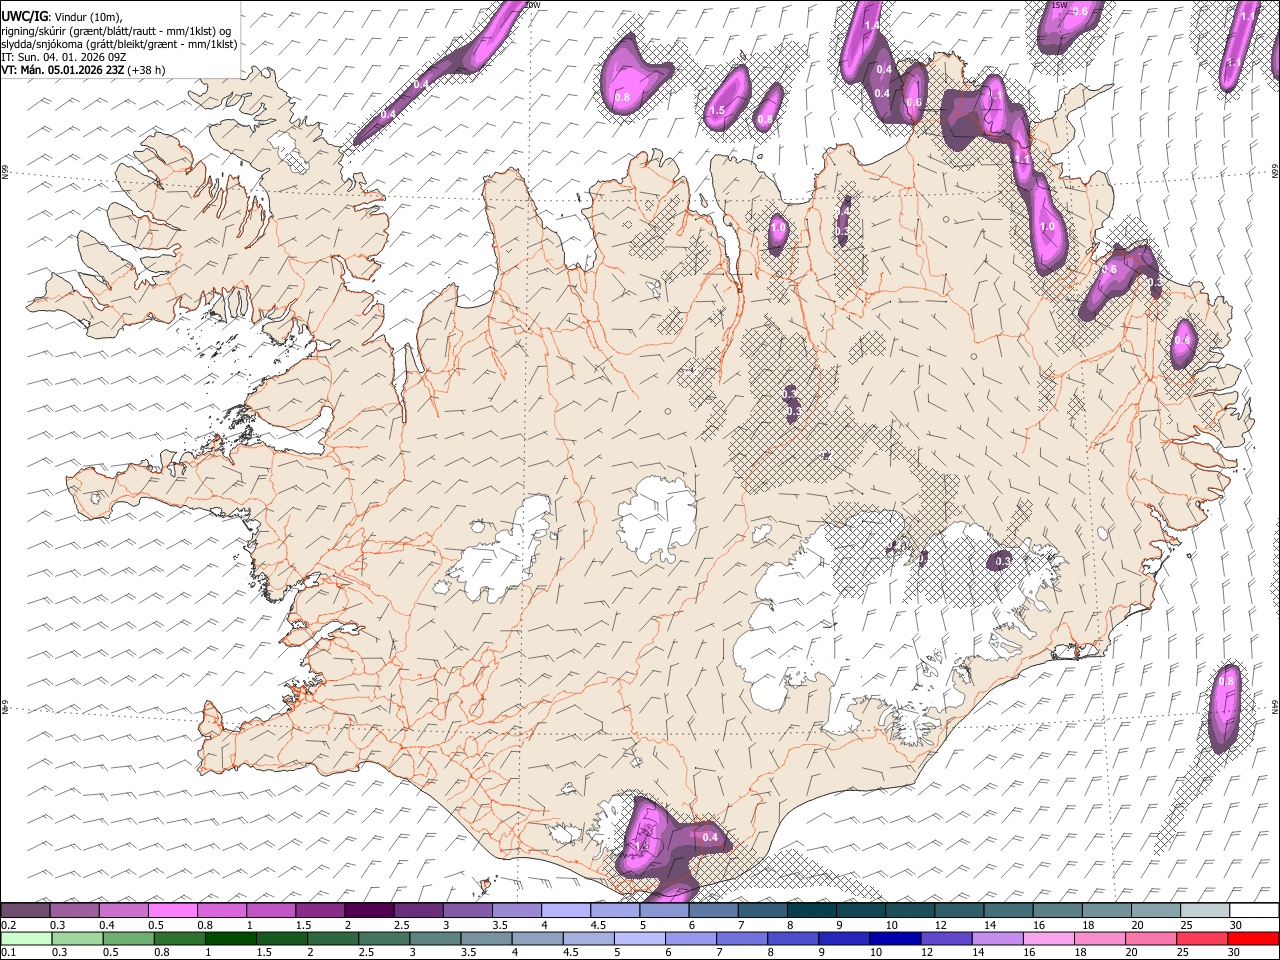The height and width of the screenshot is (960, 1280).
Task: Select the '12' label on the bottom rain scale
Action: tap(926, 952)
